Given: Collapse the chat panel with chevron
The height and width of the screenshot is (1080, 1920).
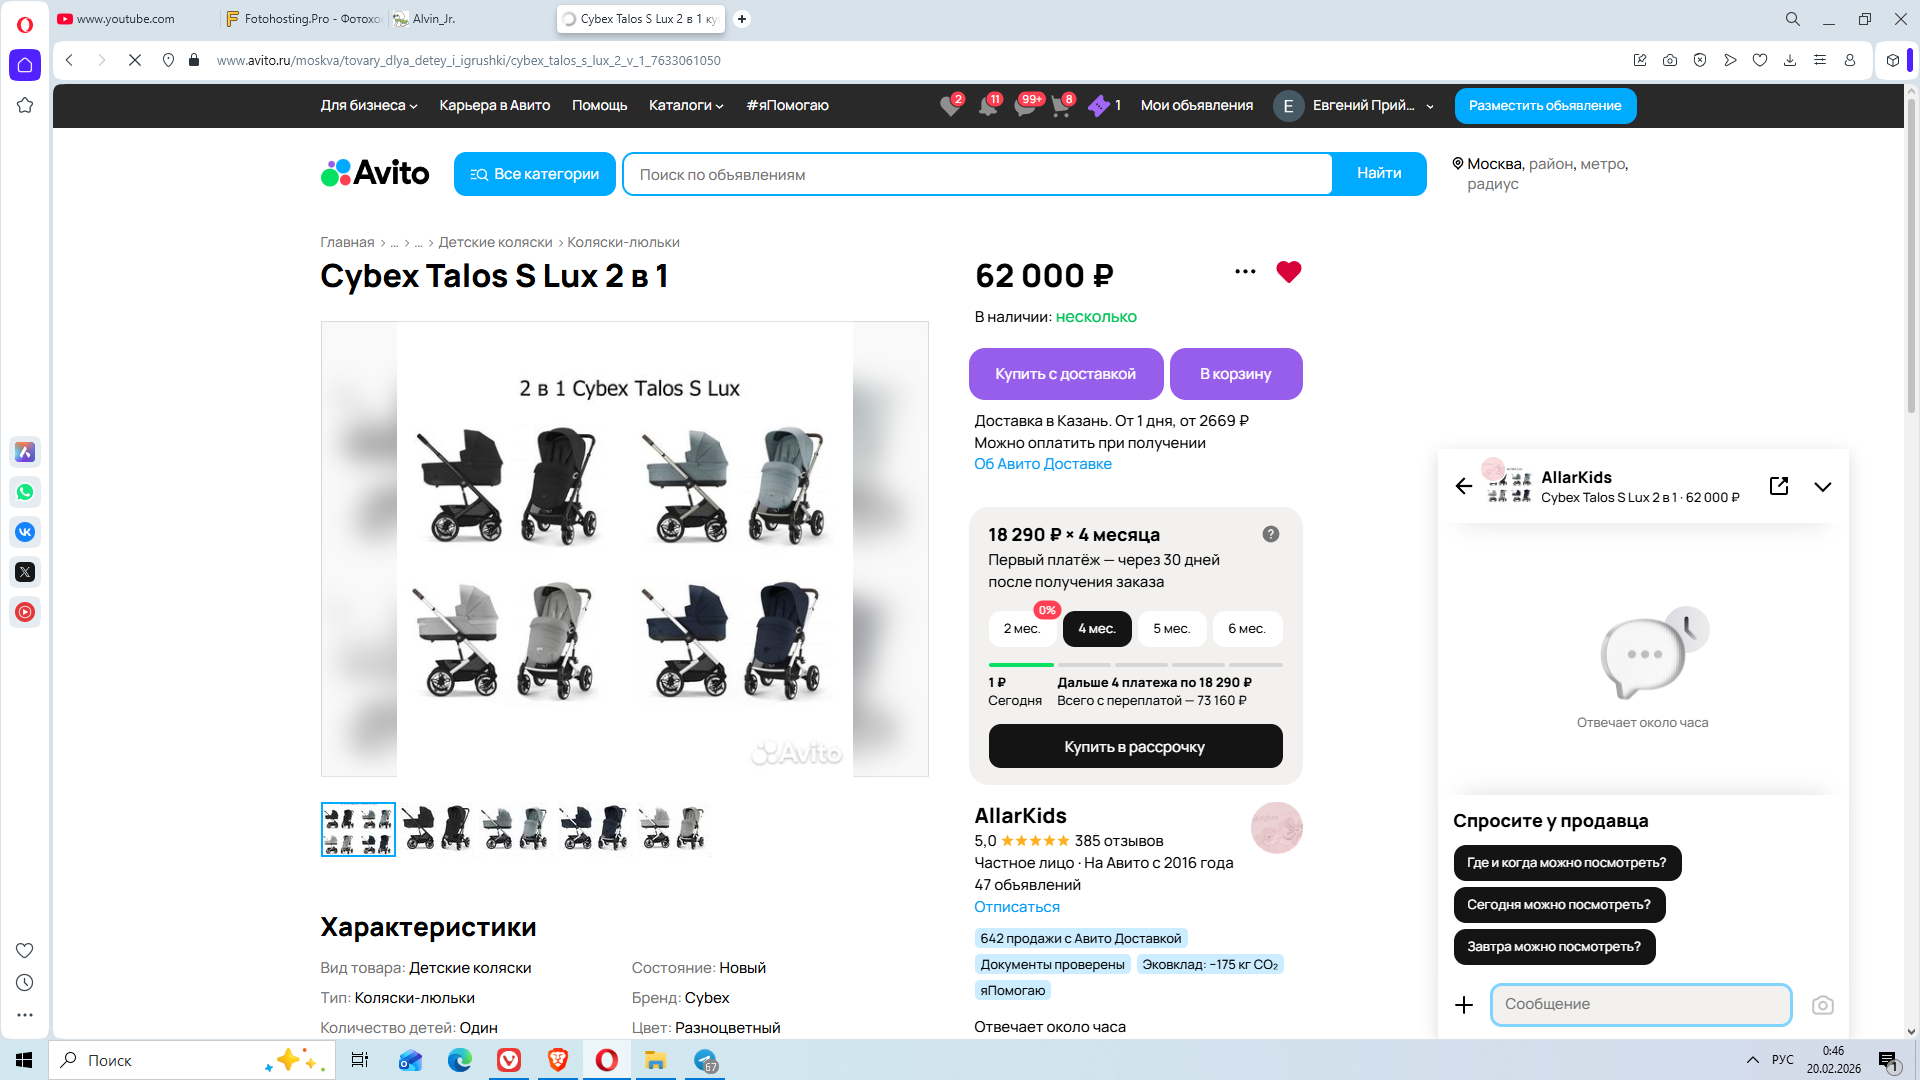Looking at the screenshot, I should [x=1822, y=487].
